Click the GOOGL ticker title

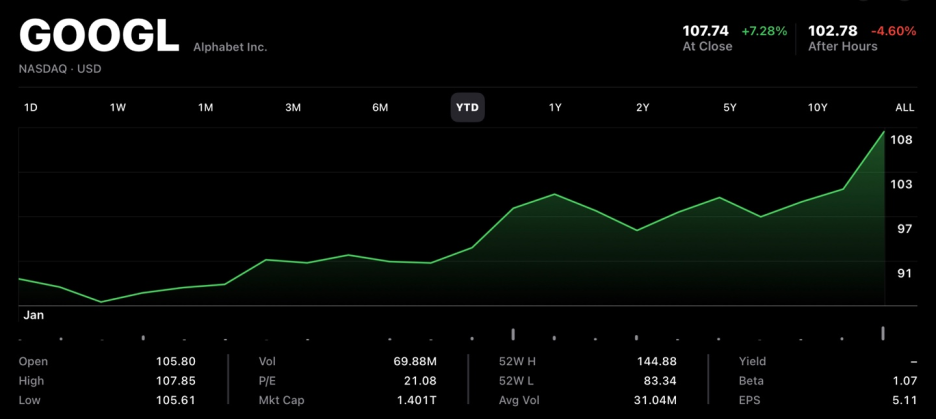(x=99, y=37)
